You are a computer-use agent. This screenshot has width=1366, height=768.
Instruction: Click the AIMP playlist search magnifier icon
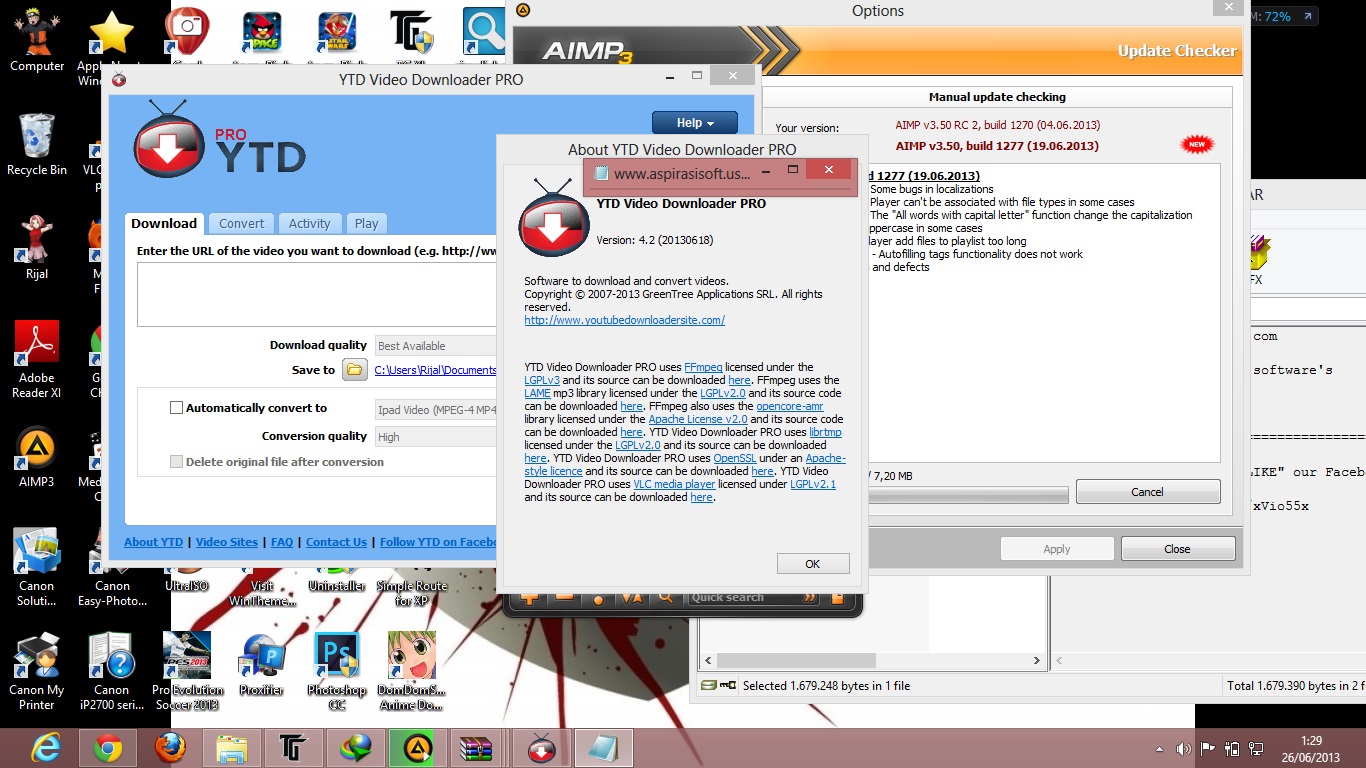click(666, 597)
